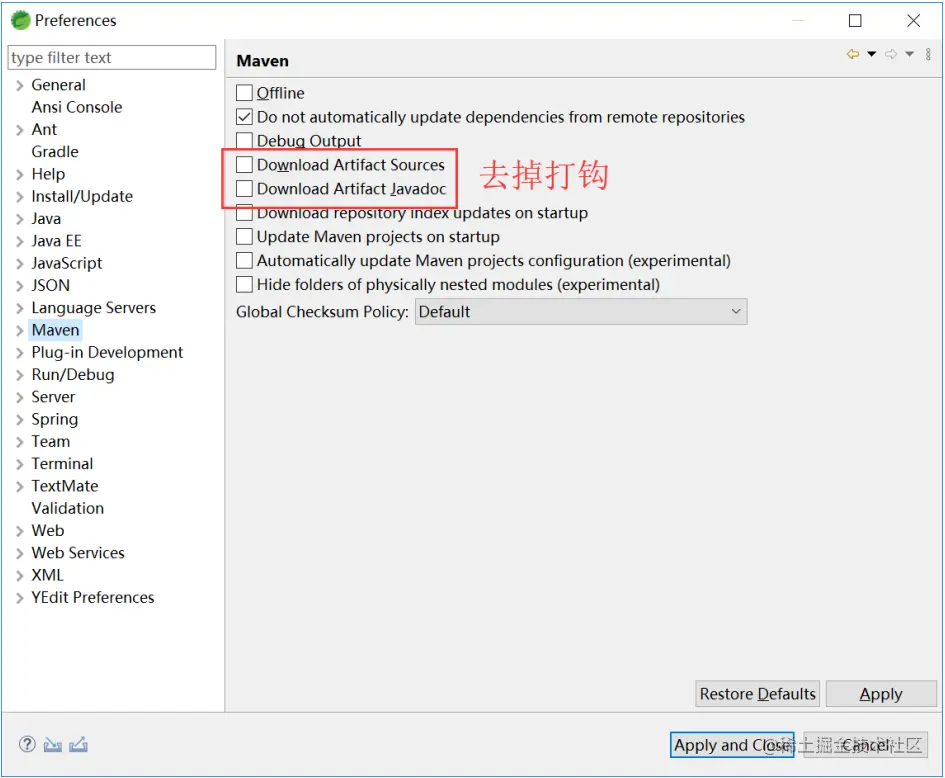Open YEdit Preferences page
This screenshot has width=945, height=778.
(93, 598)
